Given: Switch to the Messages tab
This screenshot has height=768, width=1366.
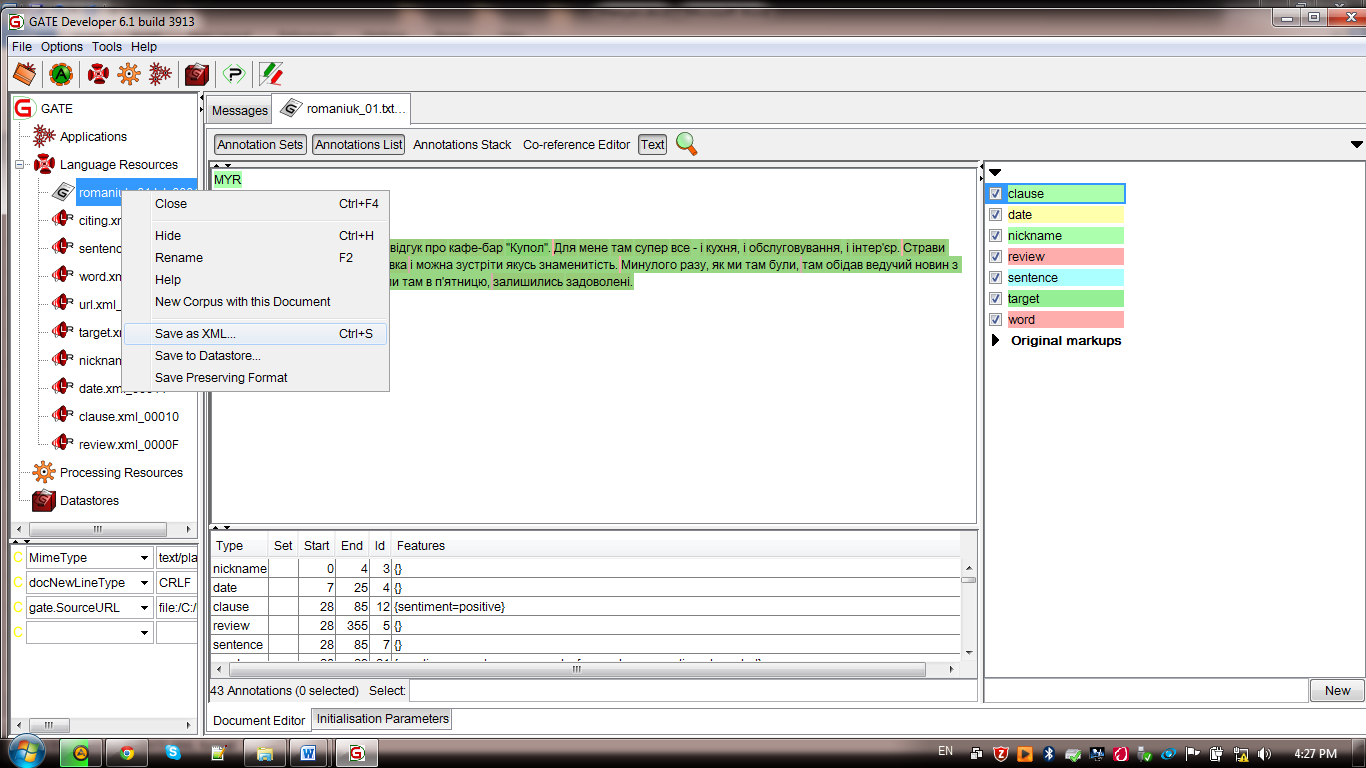Looking at the screenshot, I should click(x=239, y=110).
